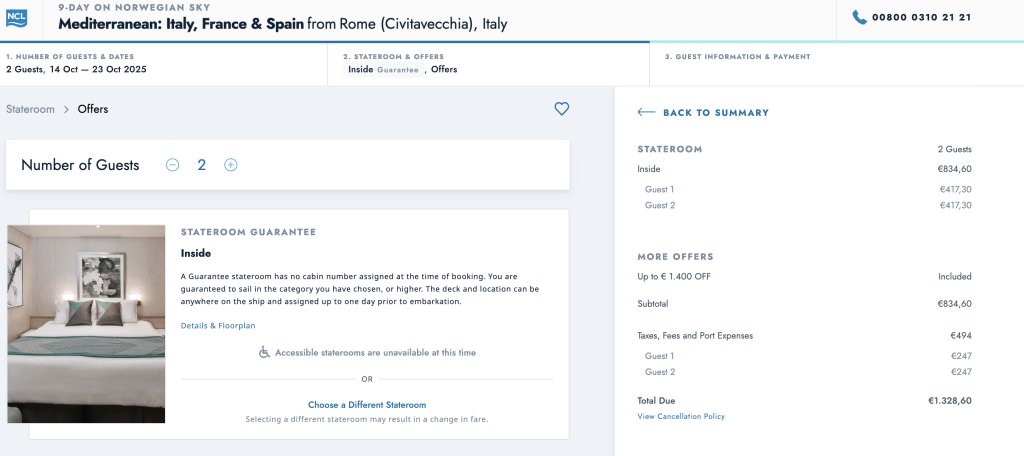Click the Number of Guests label
The height and width of the screenshot is (456, 1024).
pyautogui.click(x=80, y=165)
